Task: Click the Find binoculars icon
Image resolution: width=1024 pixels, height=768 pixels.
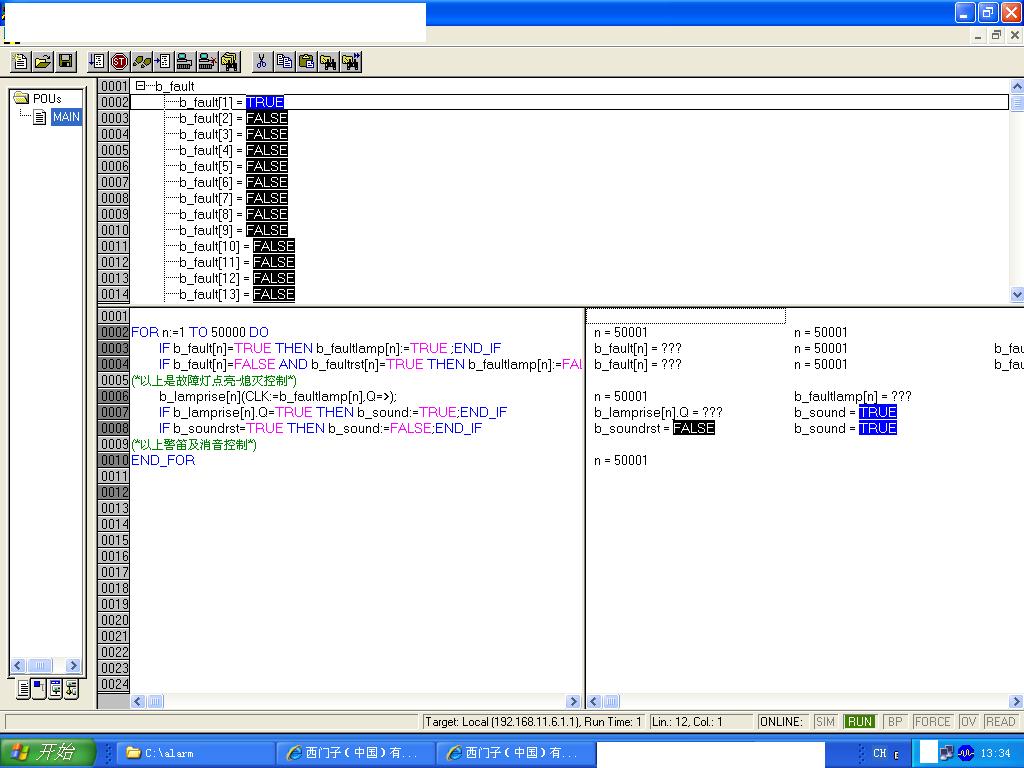Action: click(329, 62)
